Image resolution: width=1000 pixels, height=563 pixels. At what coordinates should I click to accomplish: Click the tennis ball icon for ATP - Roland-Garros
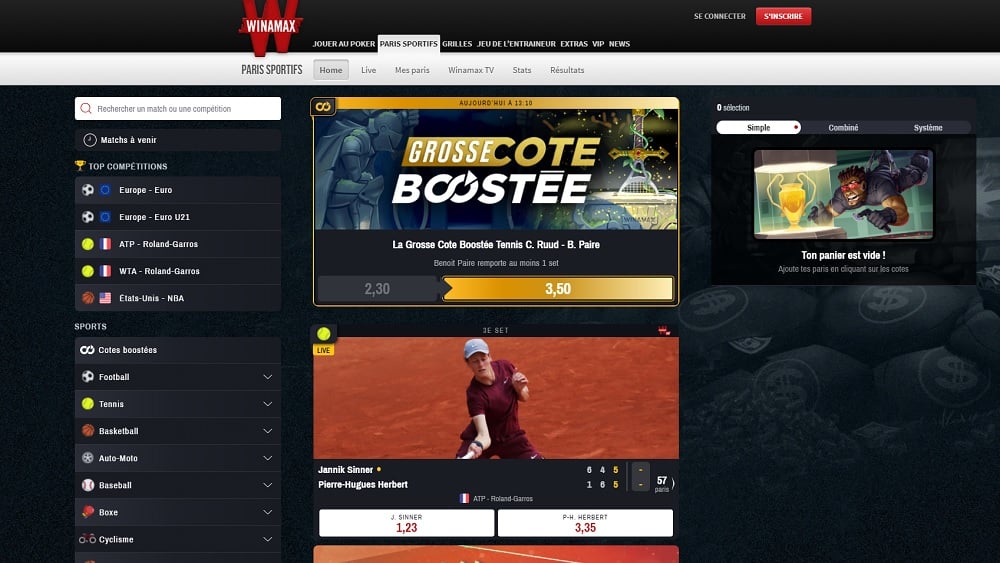88,244
